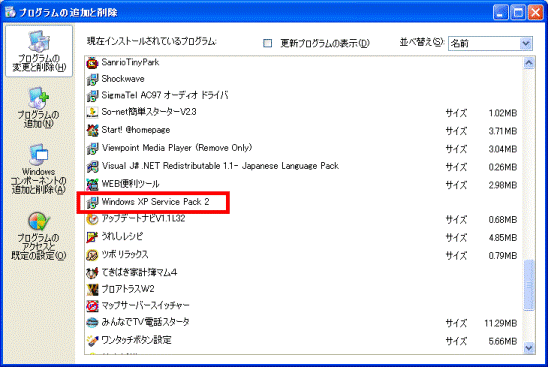
Task: Click the 1.02MB size value
Action: [503, 113]
